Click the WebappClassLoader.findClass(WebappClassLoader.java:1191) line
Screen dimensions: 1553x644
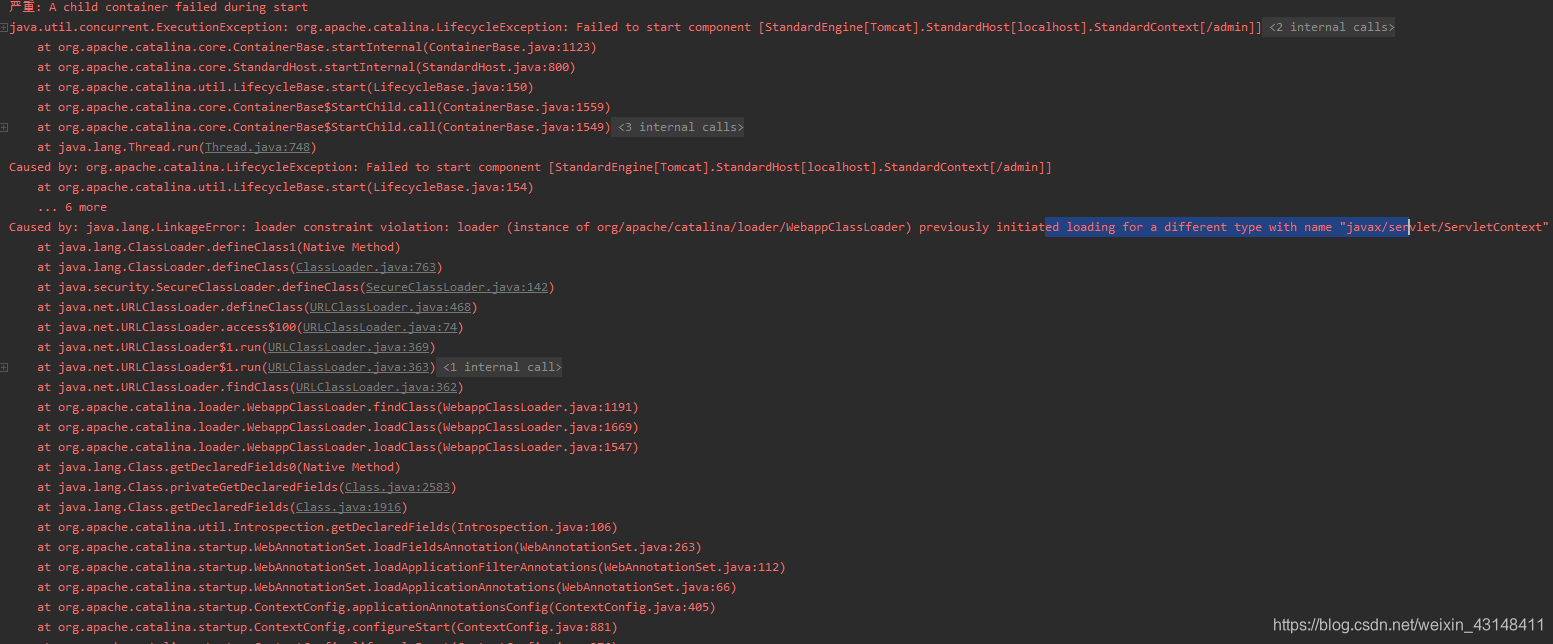[x=338, y=407]
